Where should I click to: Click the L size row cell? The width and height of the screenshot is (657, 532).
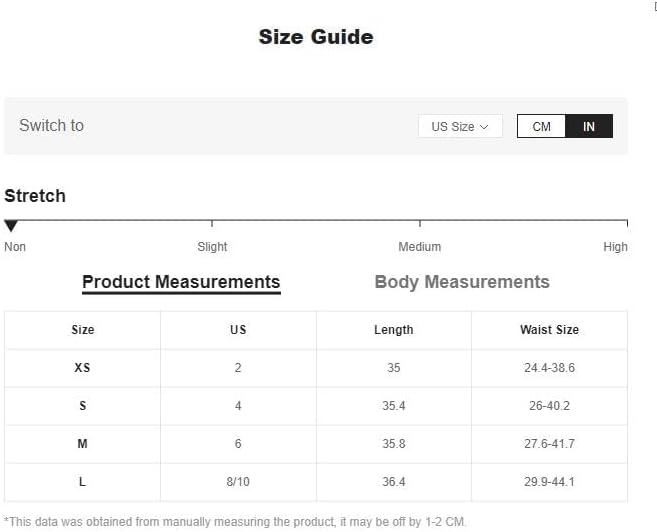point(82,482)
